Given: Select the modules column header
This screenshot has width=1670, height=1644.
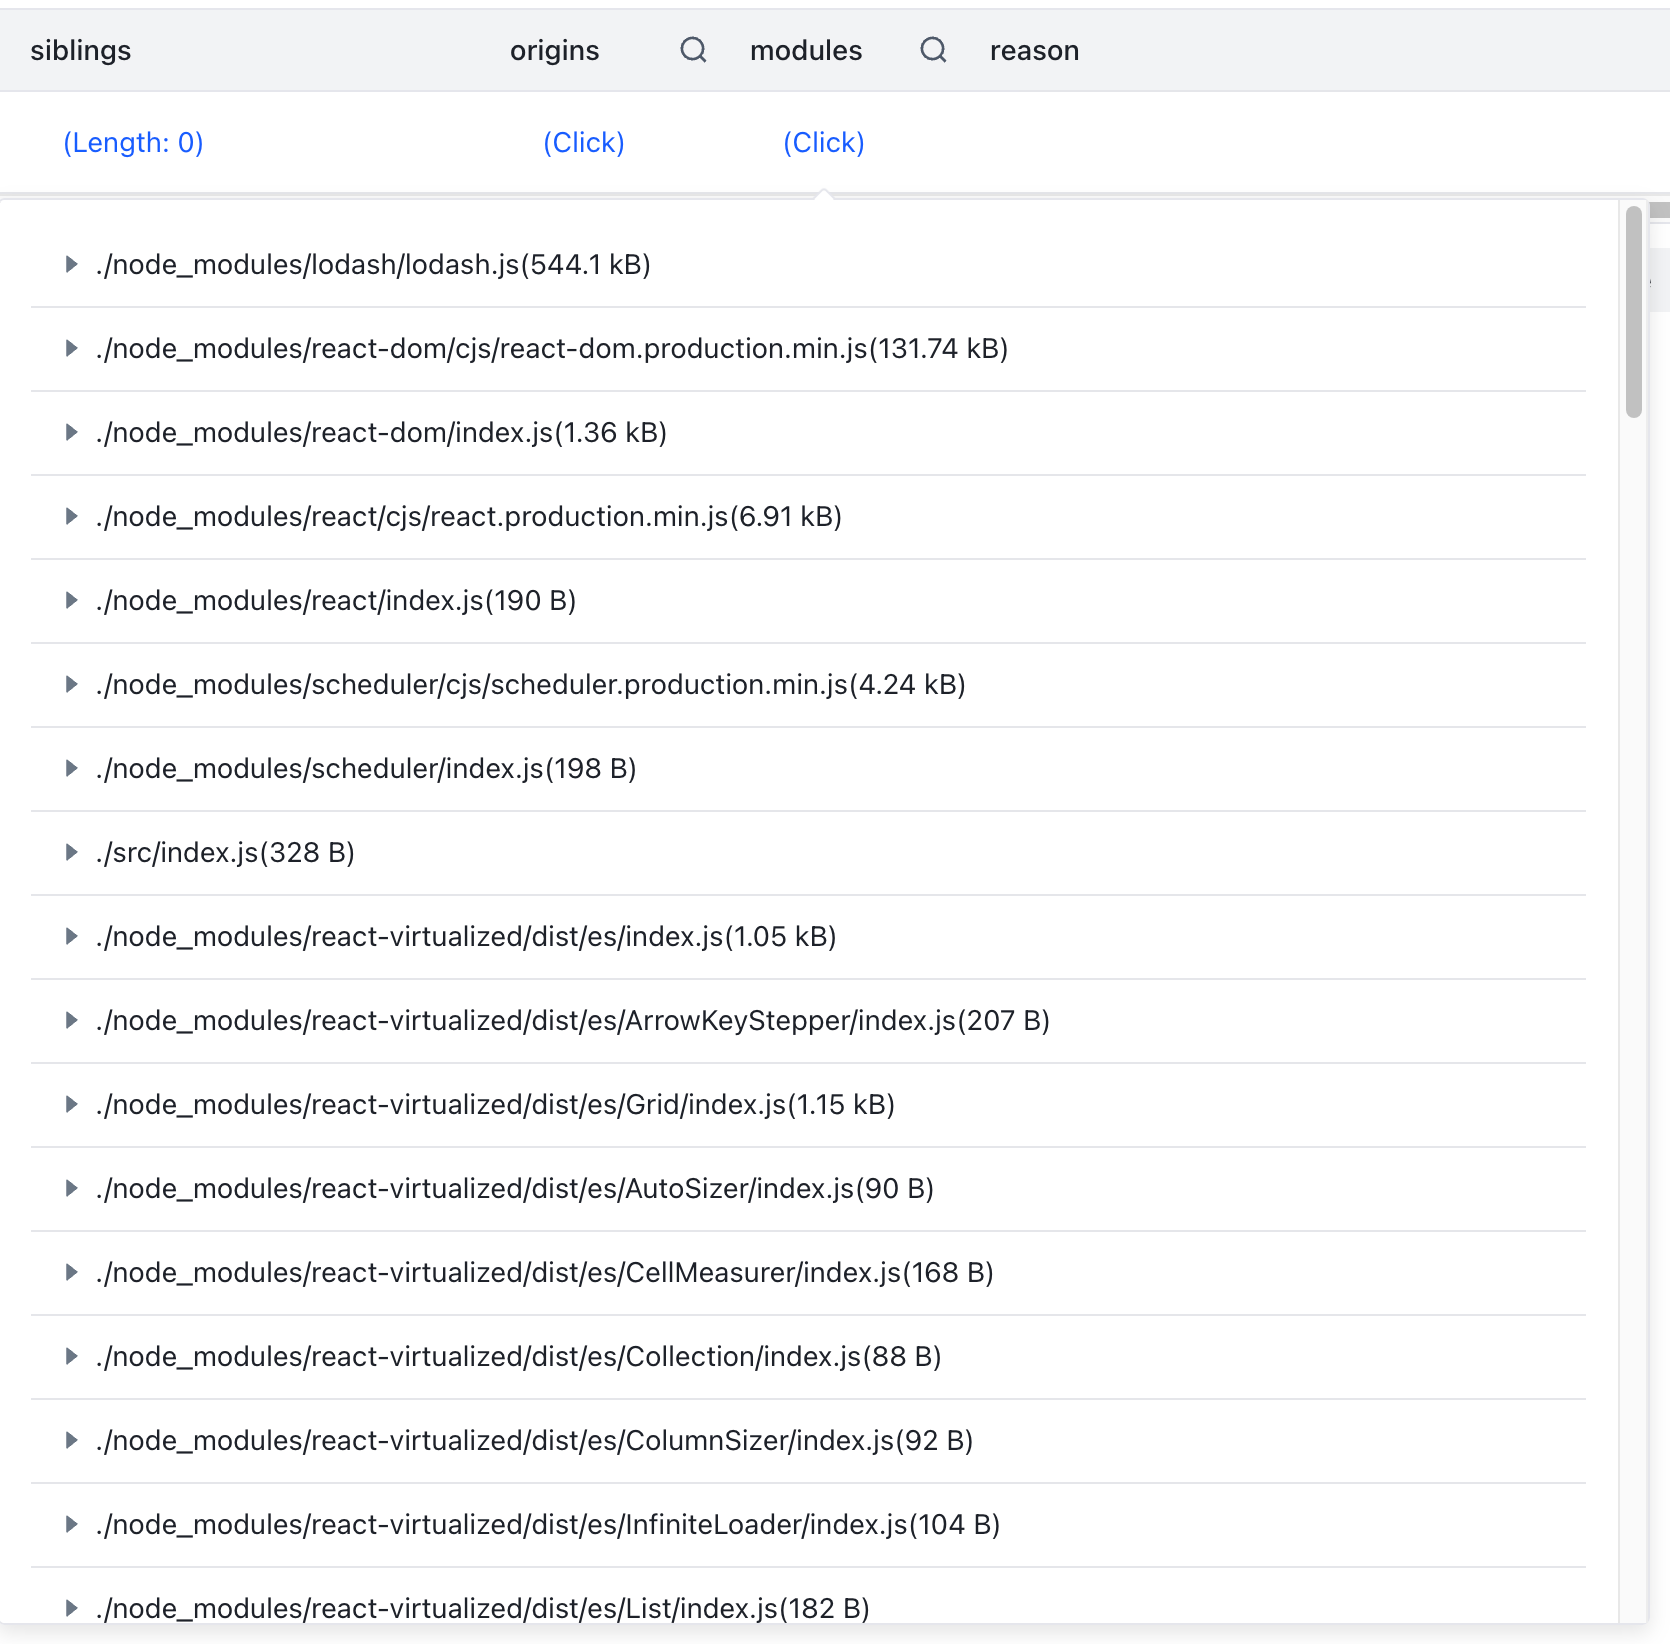Looking at the screenshot, I should [806, 50].
